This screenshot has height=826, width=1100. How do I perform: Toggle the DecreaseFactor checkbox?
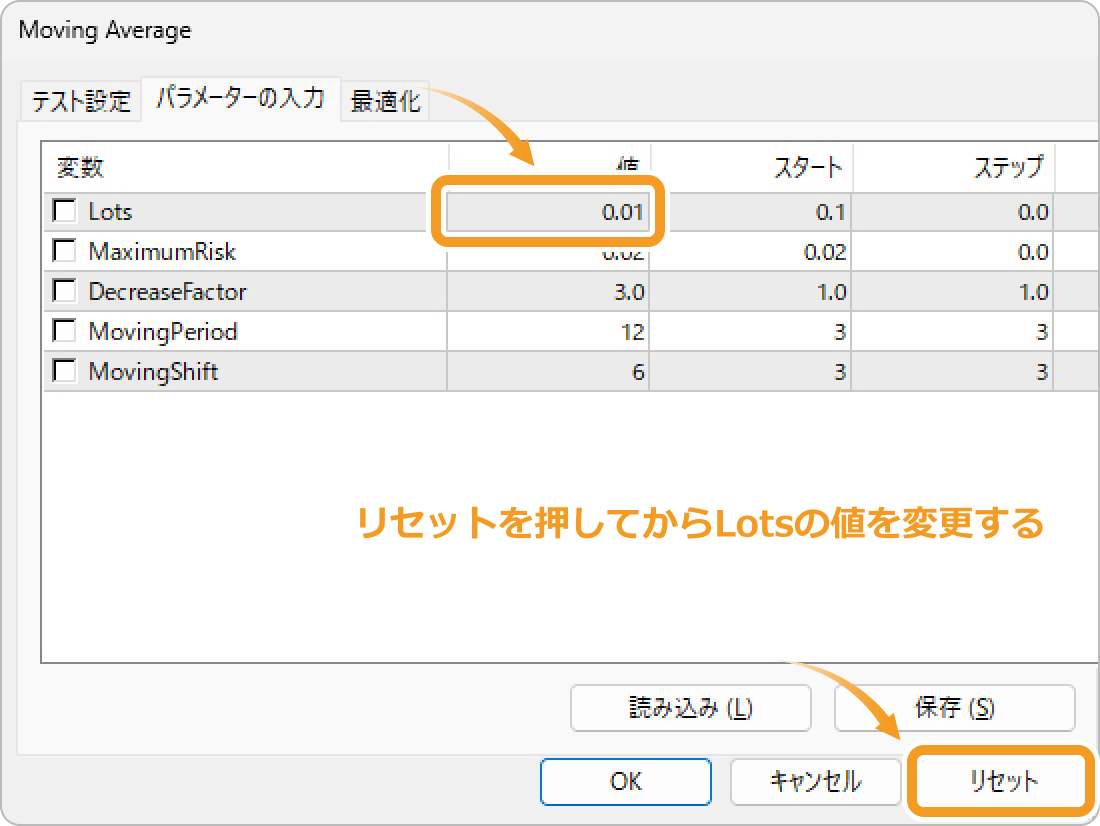coord(65,291)
